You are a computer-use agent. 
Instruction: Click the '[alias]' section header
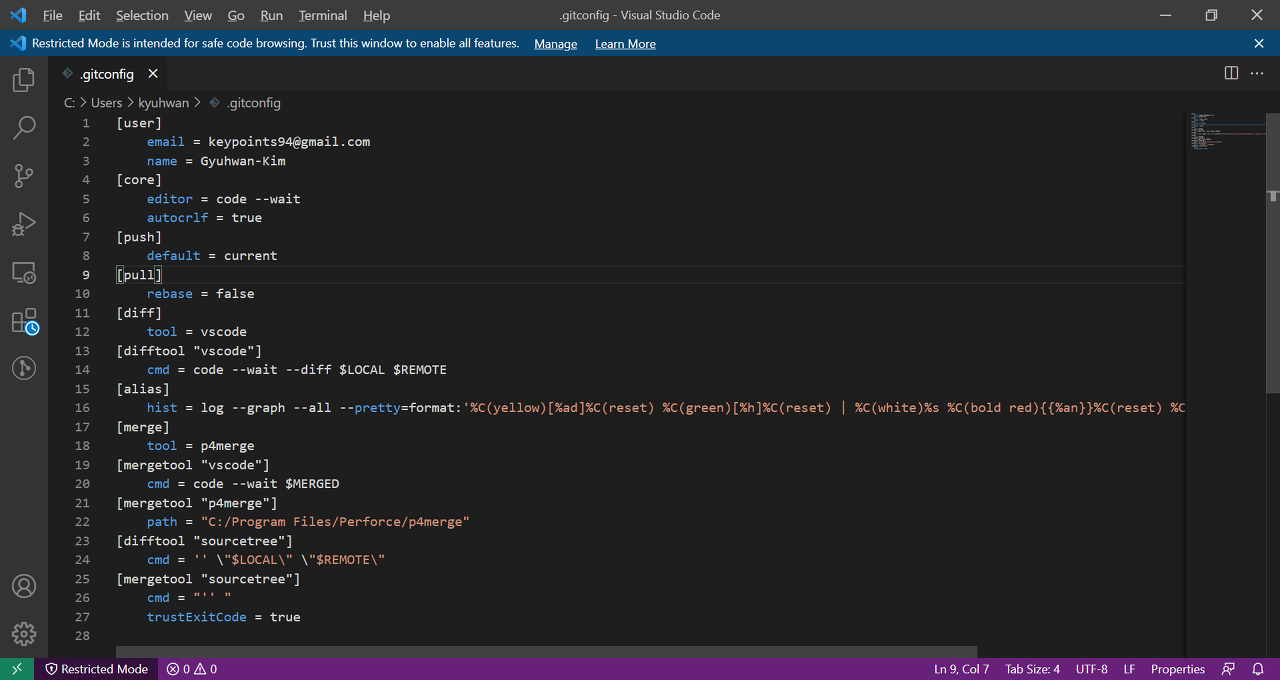coord(143,388)
